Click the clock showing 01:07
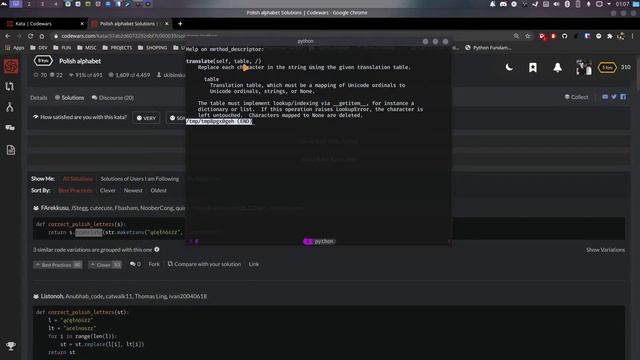This screenshot has width=640, height=360. click(x=622, y=4)
